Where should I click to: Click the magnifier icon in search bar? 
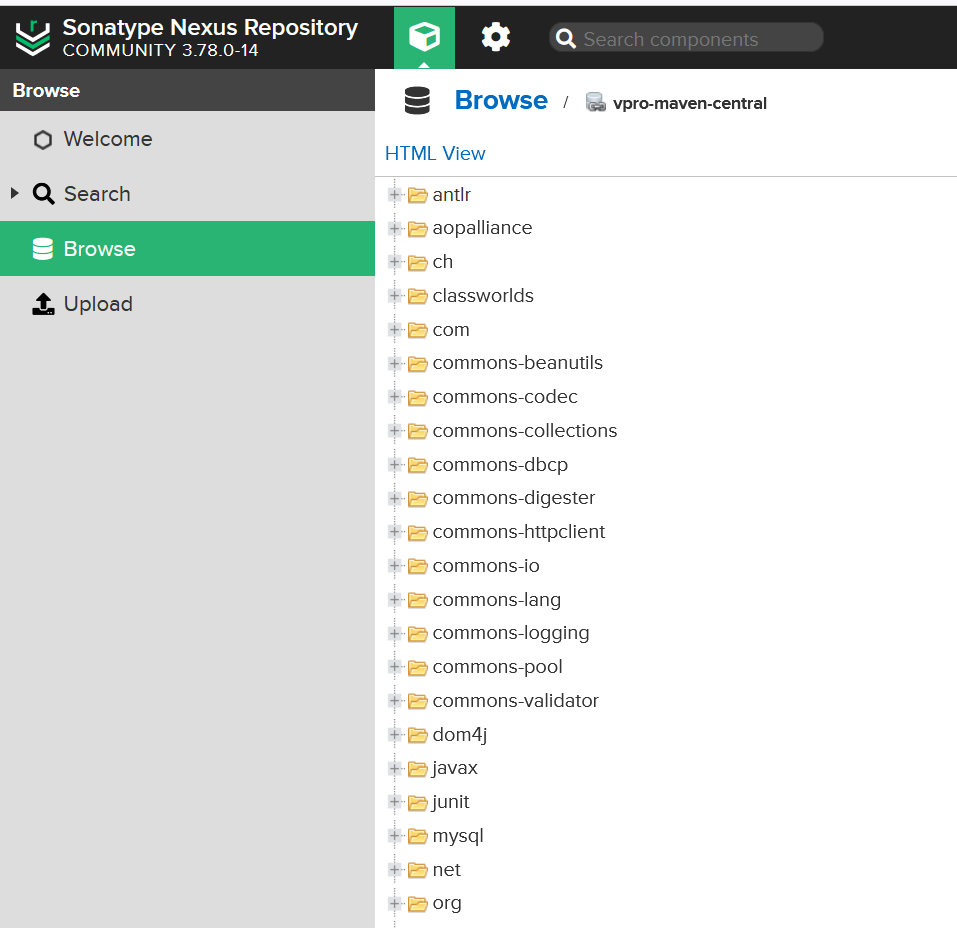click(566, 38)
